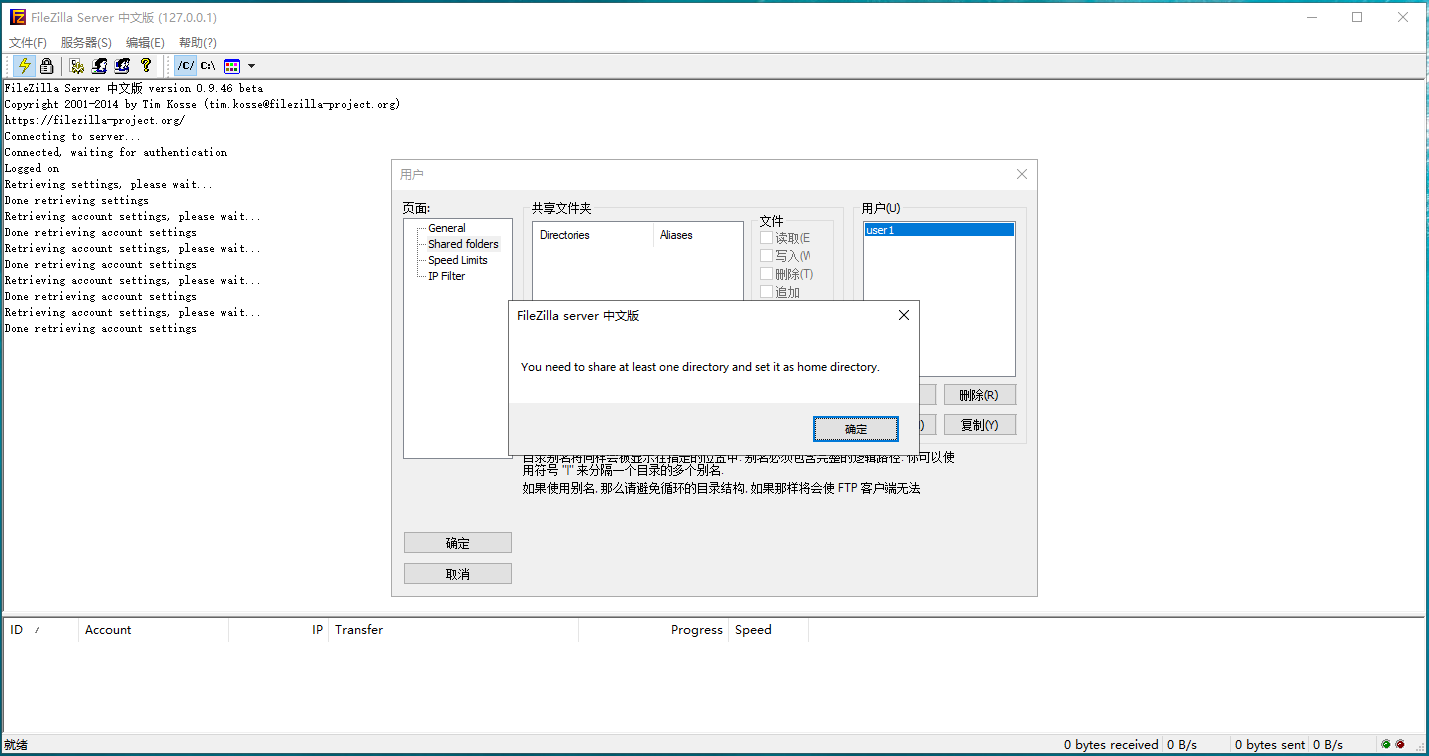The height and width of the screenshot is (756, 1429).
Task: Click the filezilla-project.org URL log line
Action: pos(95,121)
